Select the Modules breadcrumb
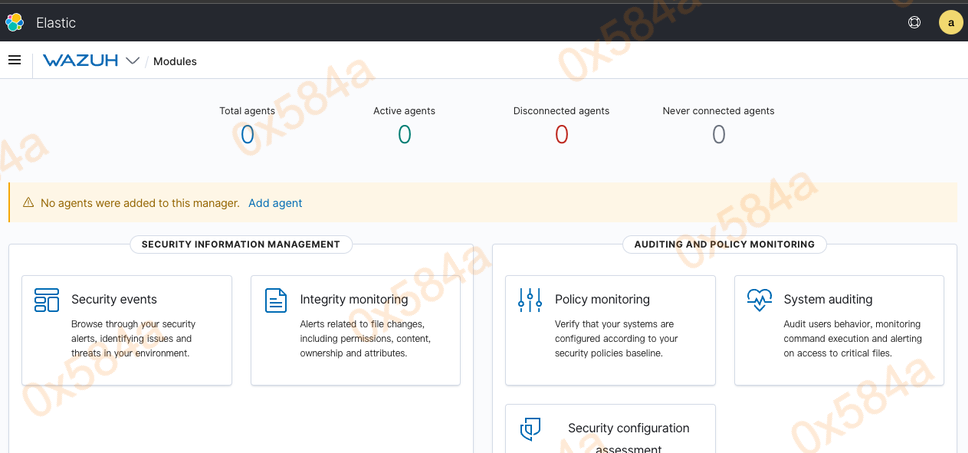 [175, 62]
